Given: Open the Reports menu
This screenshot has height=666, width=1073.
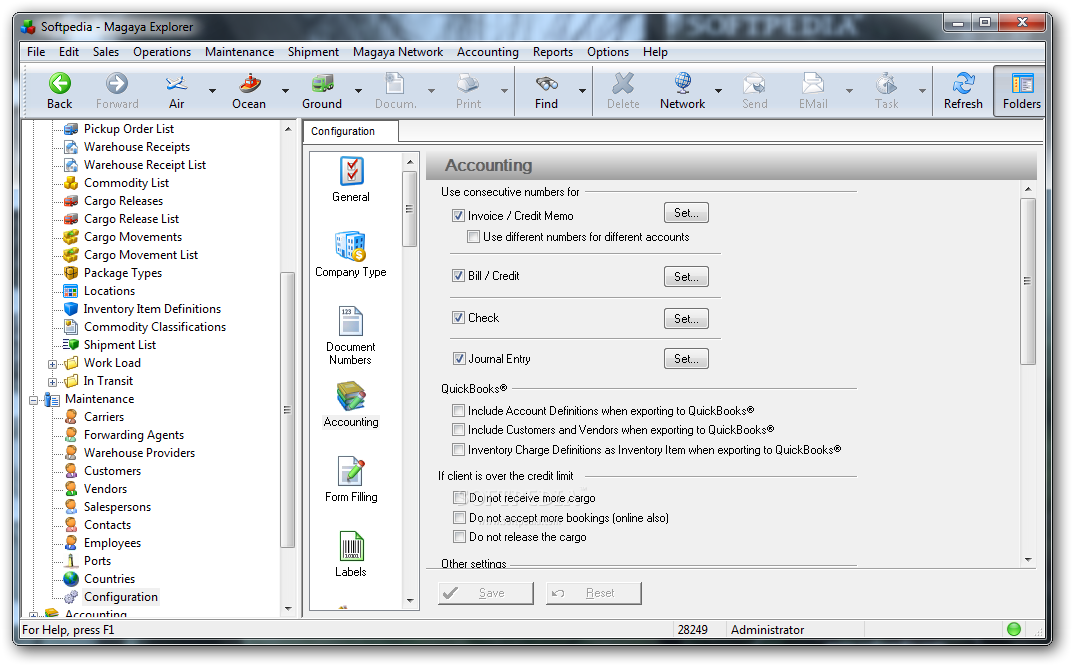Looking at the screenshot, I should [x=553, y=52].
